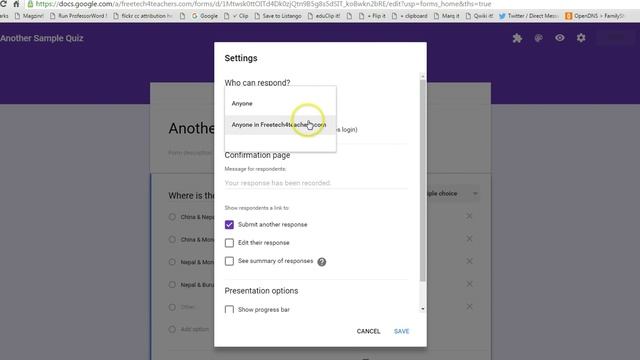This screenshot has height=360, width=640.
Task: Open the OpenDNS FamilyShield bookmark
Action: pos(595,16)
